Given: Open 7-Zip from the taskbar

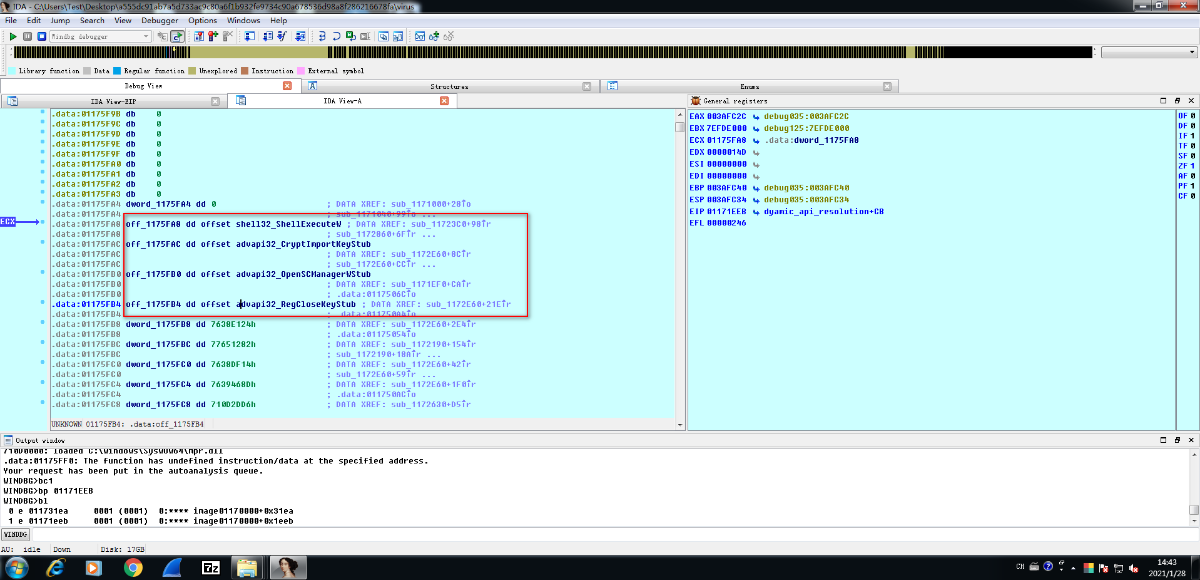Looking at the screenshot, I should coord(211,567).
